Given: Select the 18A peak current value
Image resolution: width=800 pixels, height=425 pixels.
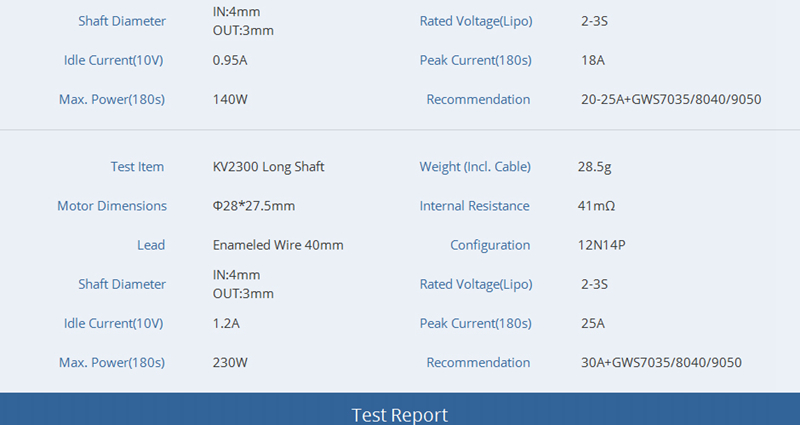Looking at the screenshot, I should click(x=593, y=60).
